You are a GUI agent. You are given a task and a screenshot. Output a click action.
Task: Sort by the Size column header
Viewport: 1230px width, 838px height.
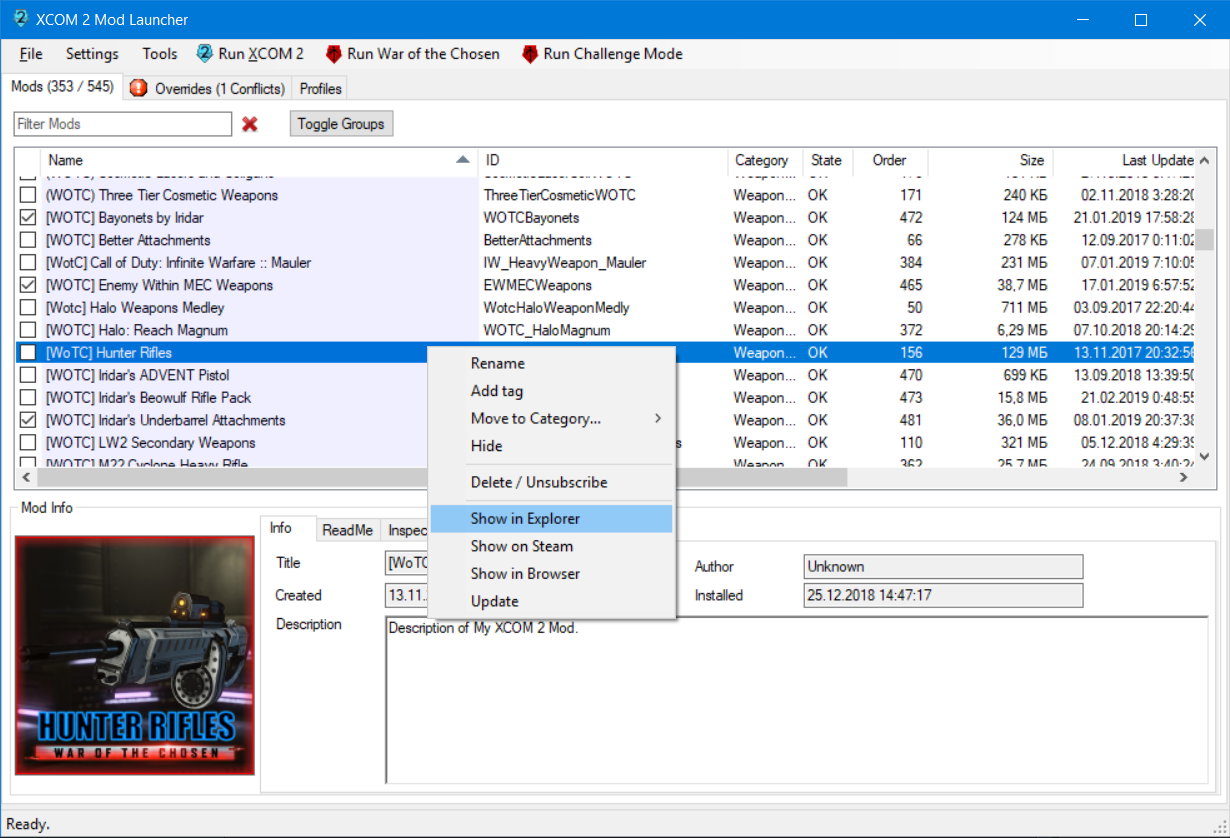[x=990, y=160]
